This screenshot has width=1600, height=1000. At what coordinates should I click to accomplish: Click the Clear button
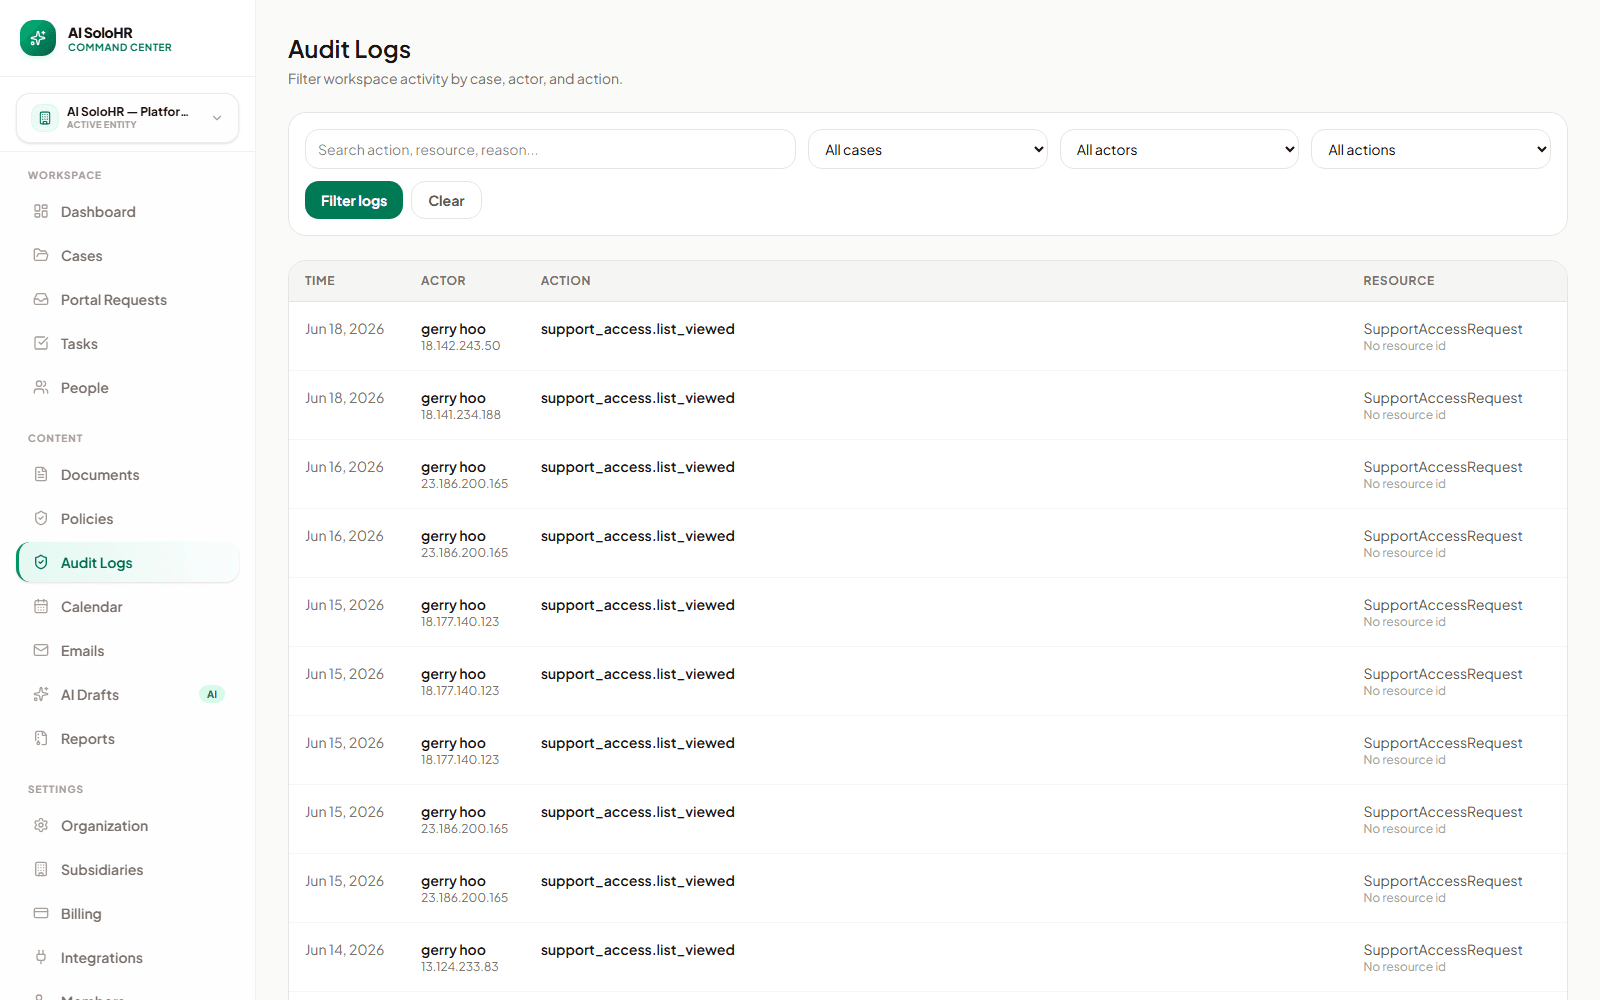click(446, 200)
